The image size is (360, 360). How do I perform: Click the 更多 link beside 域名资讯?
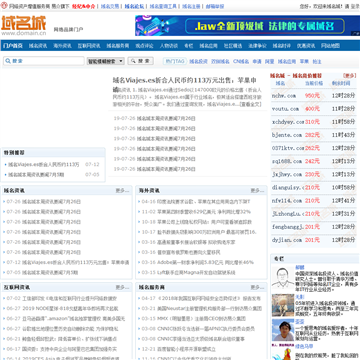point(122,191)
